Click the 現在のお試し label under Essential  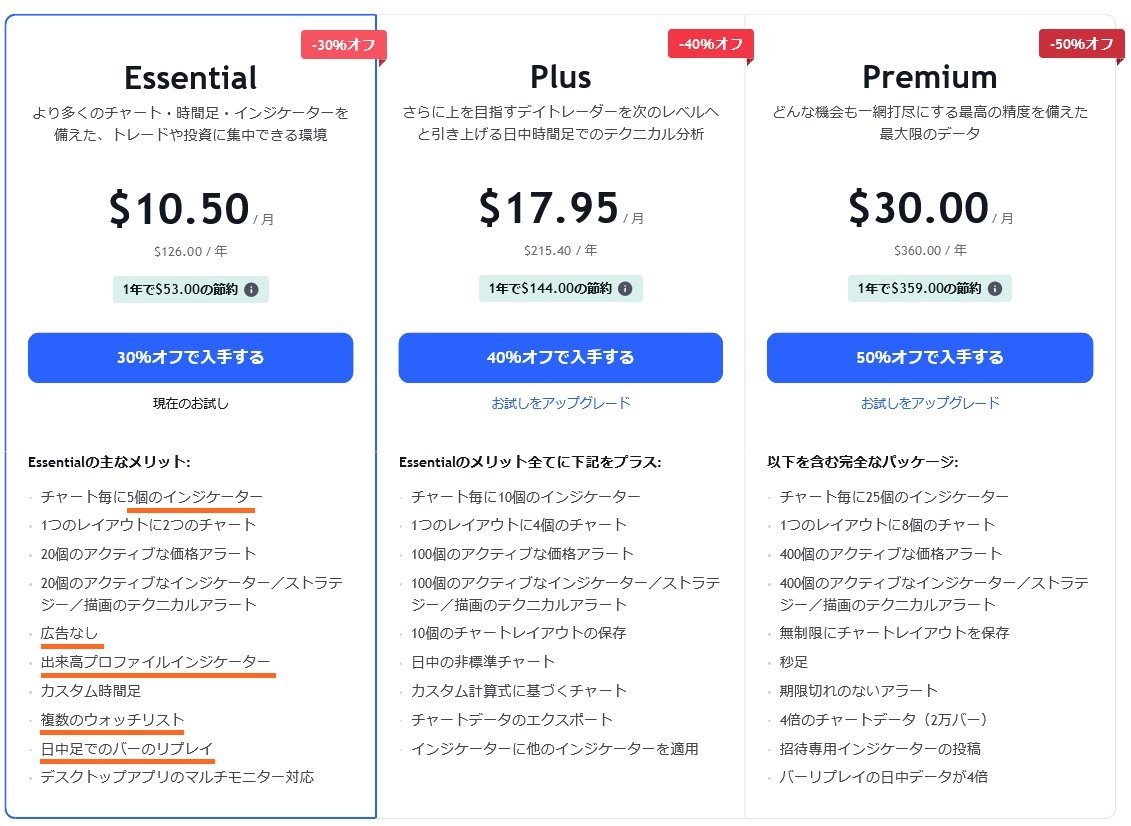pyautogui.click(x=191, y=402)
